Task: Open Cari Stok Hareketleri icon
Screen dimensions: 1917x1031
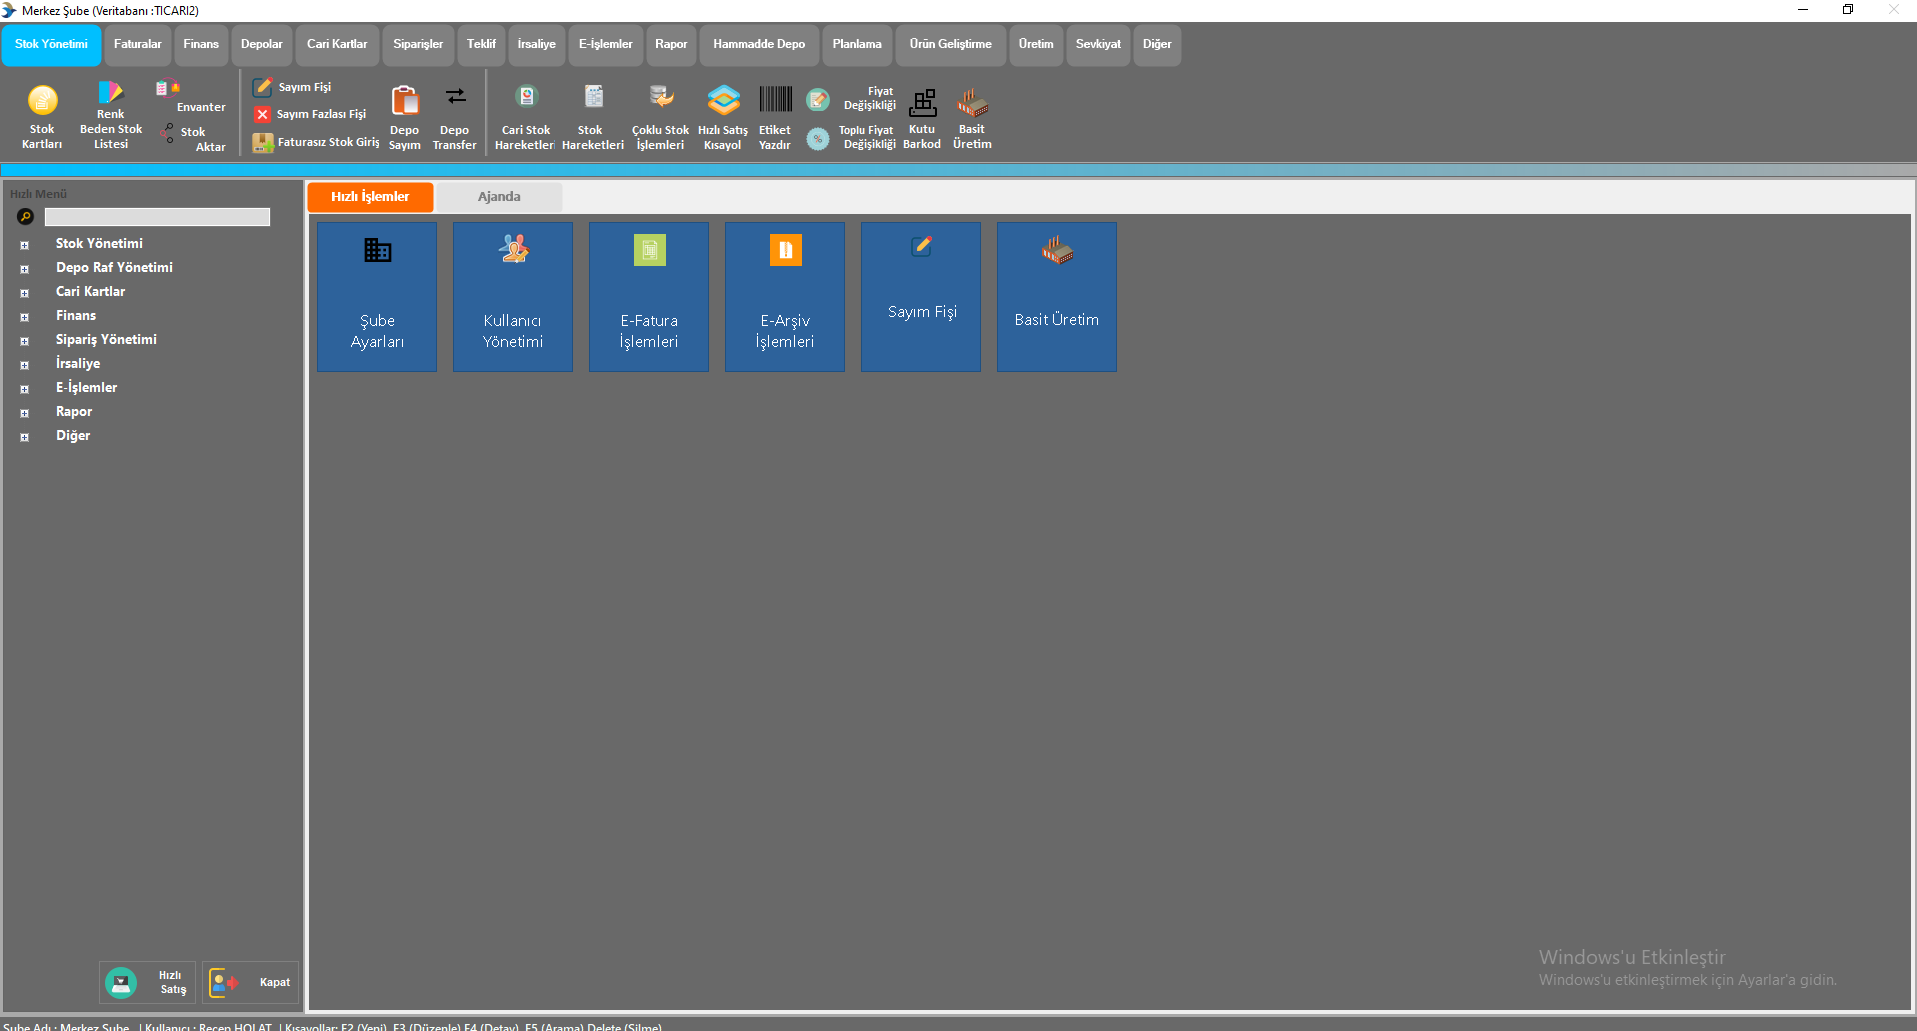Action: click(526, 97)
